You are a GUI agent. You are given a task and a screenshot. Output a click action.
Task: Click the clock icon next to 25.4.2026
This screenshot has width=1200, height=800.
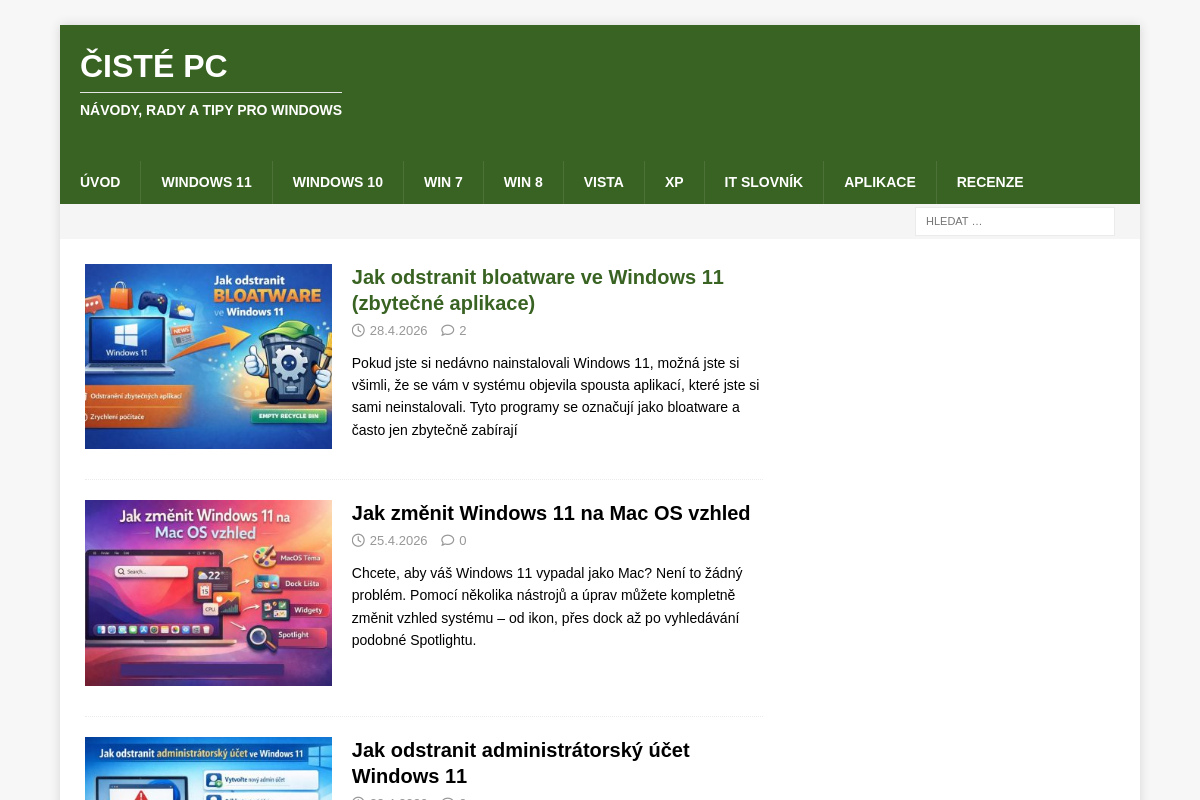click(358, 540)
